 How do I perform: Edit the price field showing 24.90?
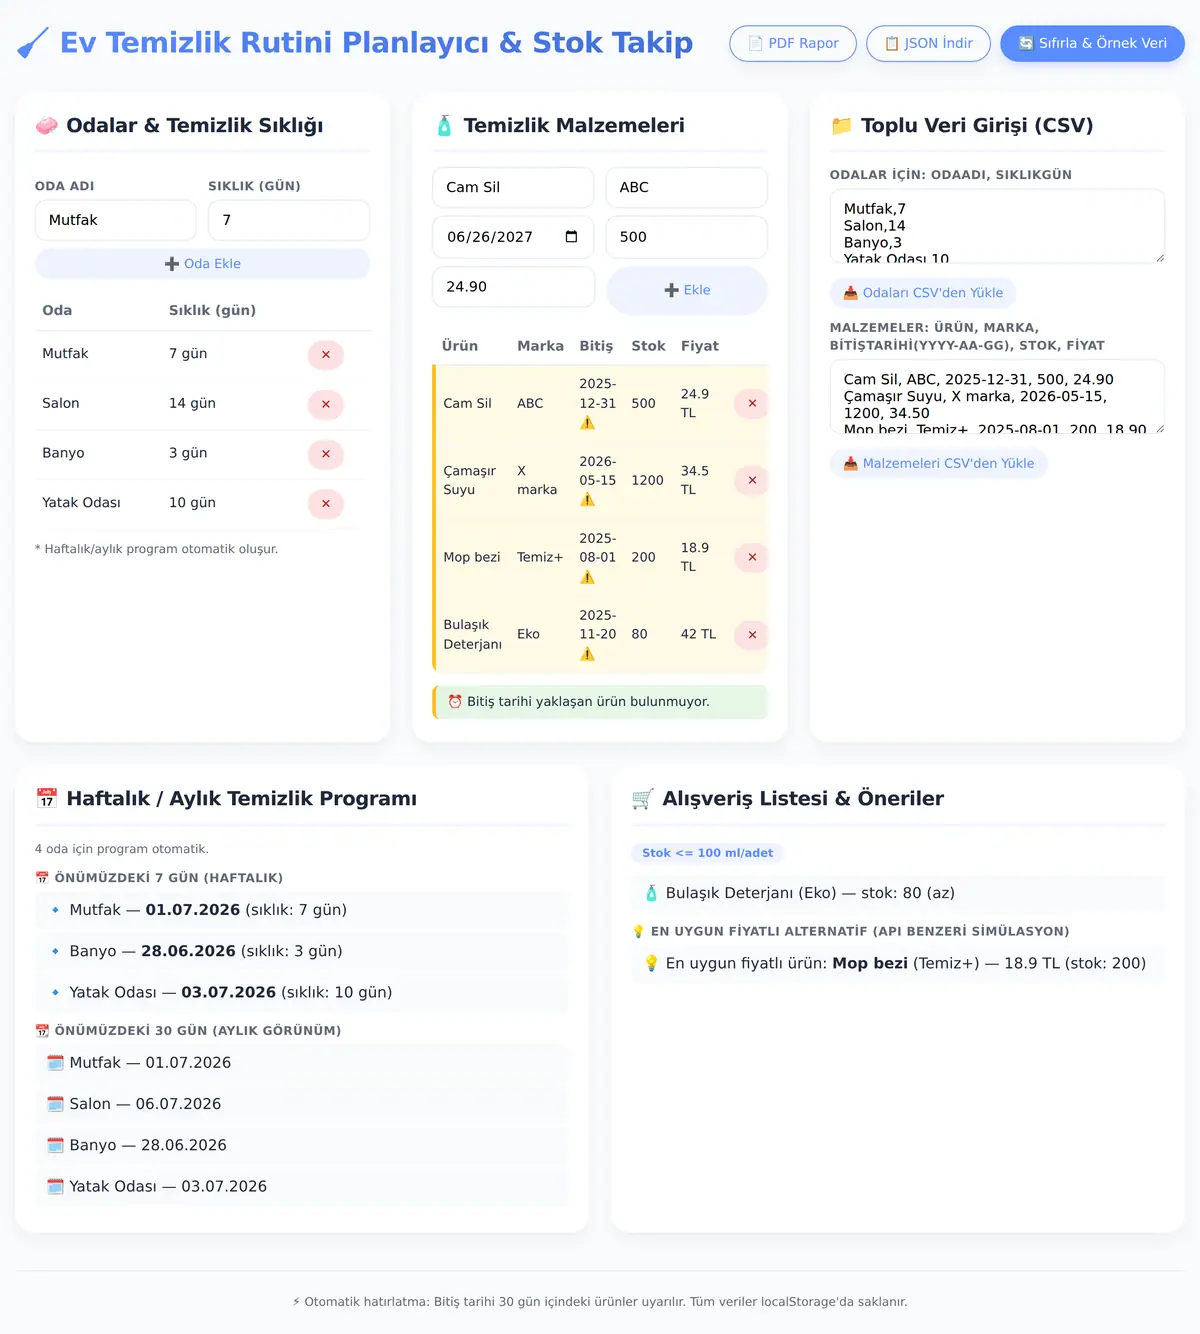coord(513,286)
